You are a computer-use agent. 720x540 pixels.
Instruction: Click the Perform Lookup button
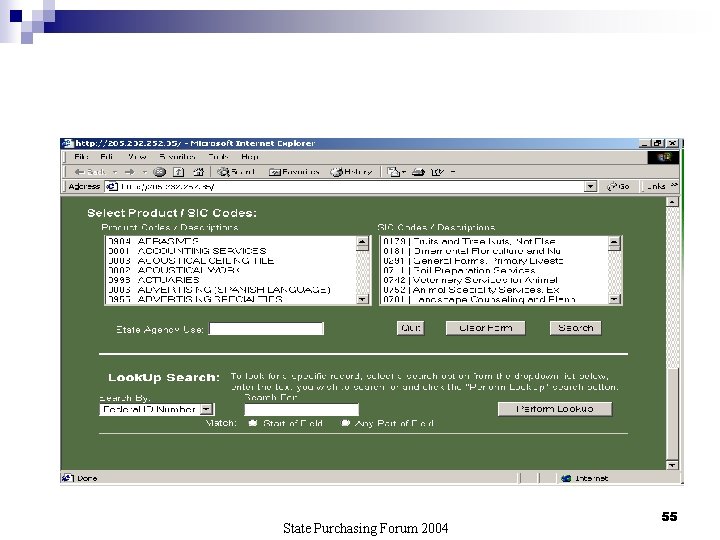pyautogui.click(x=555, y=409)
